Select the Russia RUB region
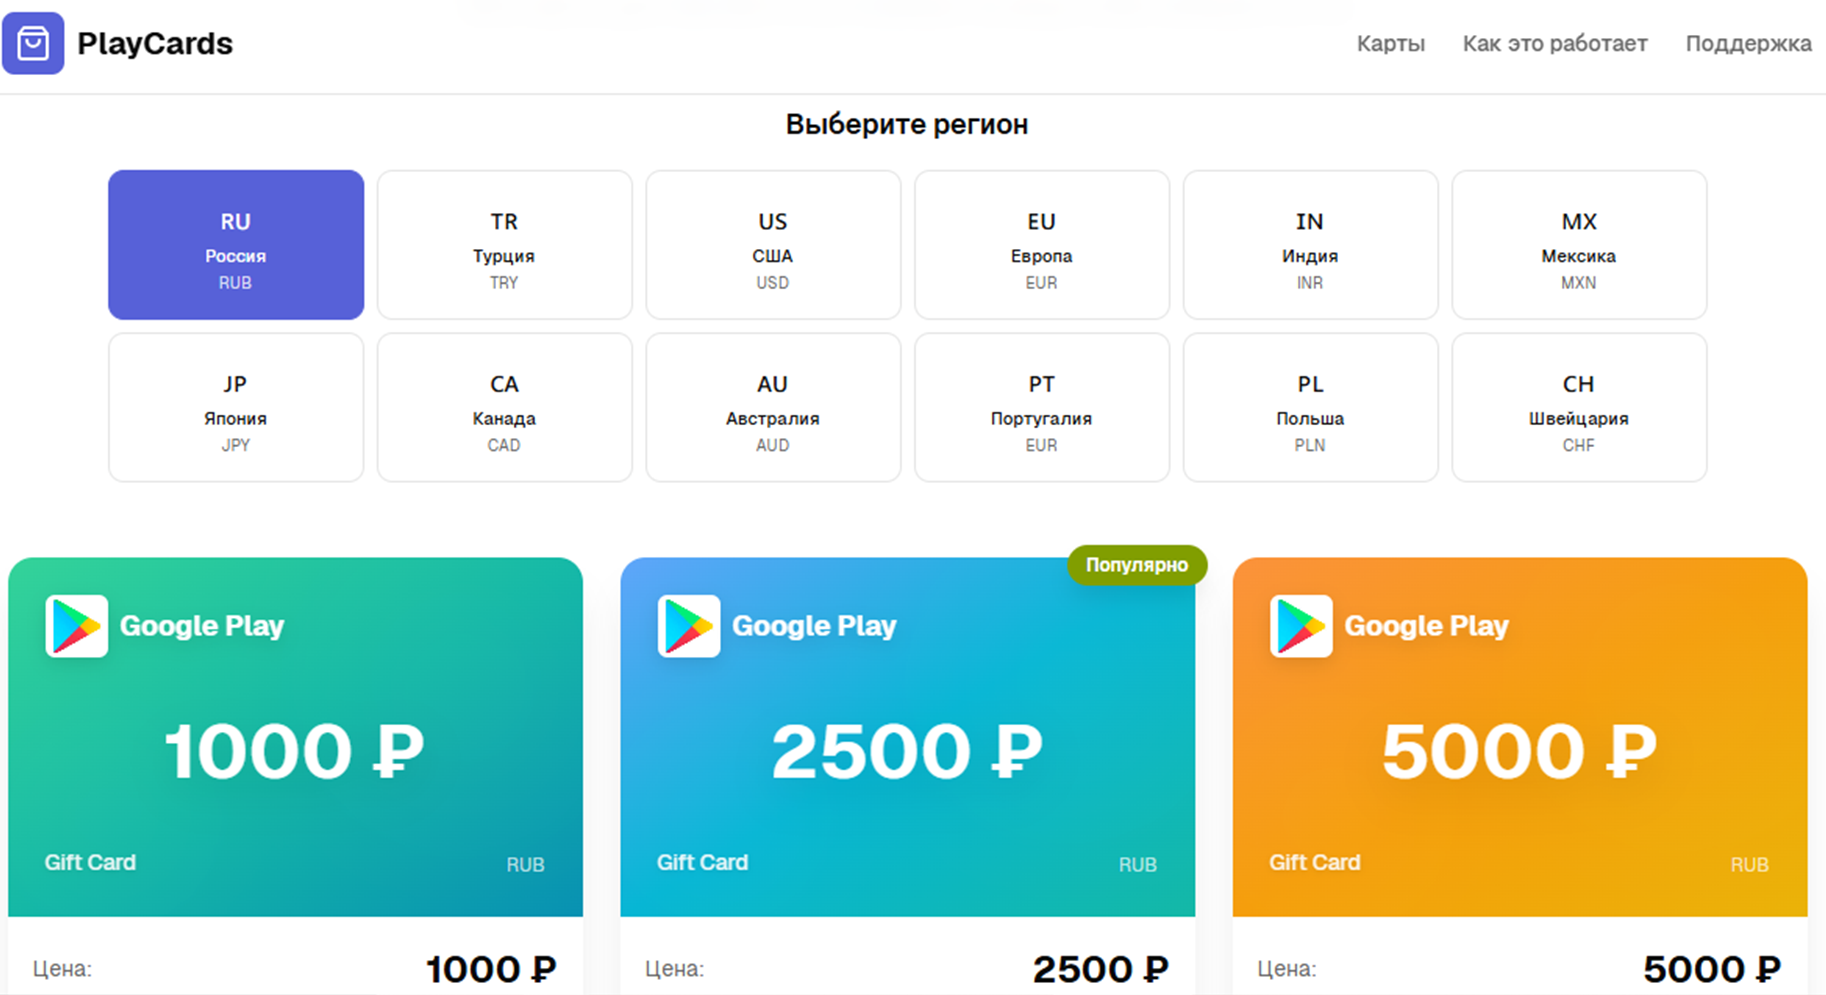This screenshot has width=1826, height=995. 236,245
